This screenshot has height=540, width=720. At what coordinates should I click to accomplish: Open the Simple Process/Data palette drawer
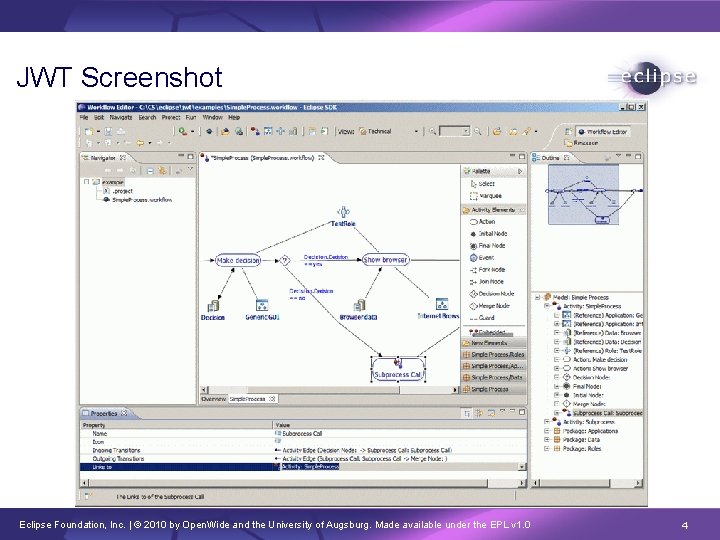(494, 377)
